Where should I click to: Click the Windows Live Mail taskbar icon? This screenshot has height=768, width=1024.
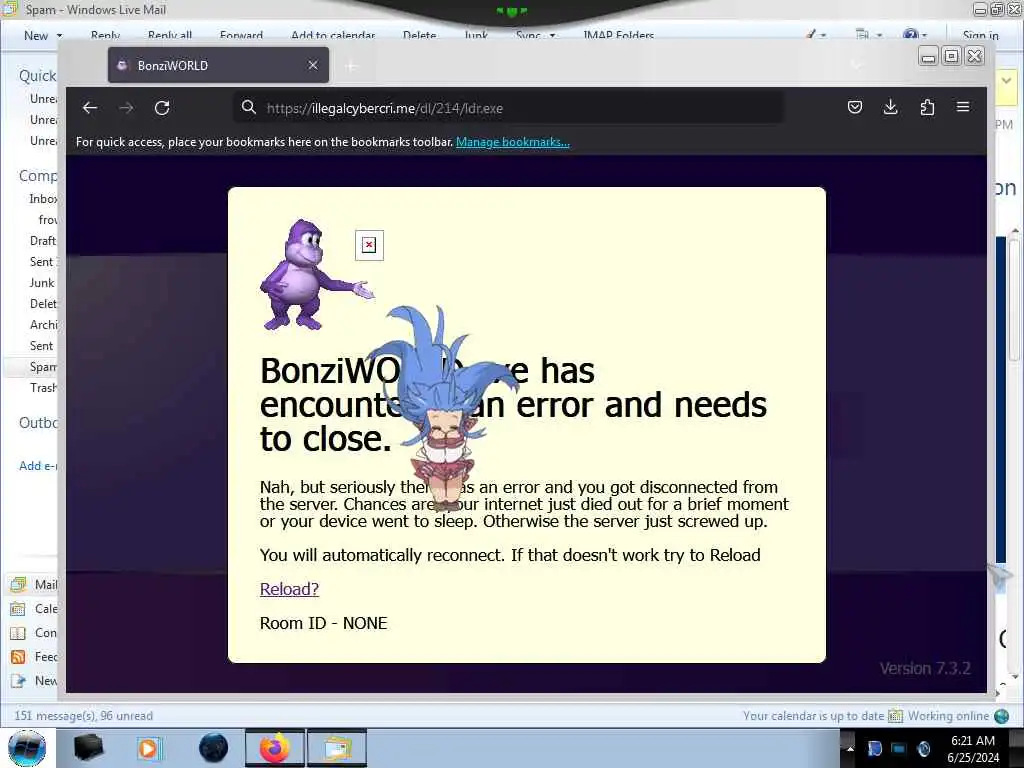click(x=337, y=748)
